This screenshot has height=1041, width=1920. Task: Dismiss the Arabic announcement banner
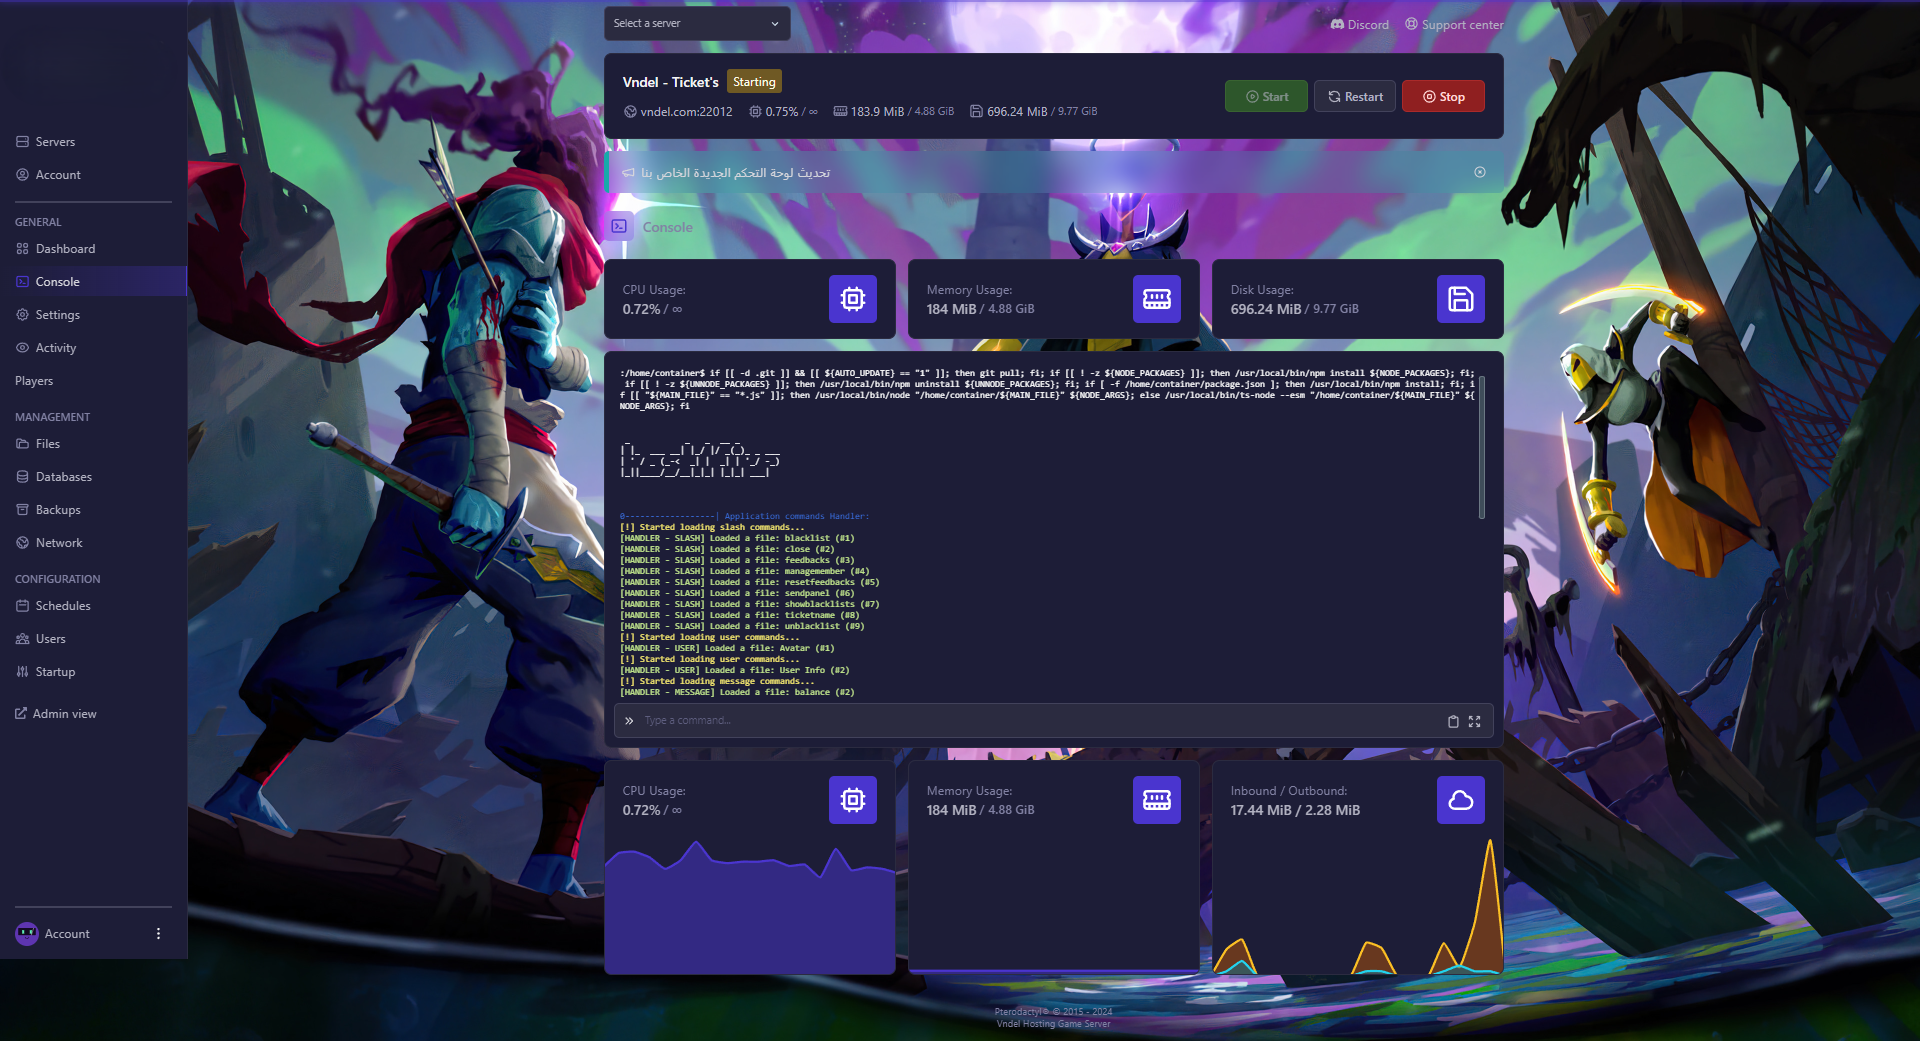coord(1480,172)
